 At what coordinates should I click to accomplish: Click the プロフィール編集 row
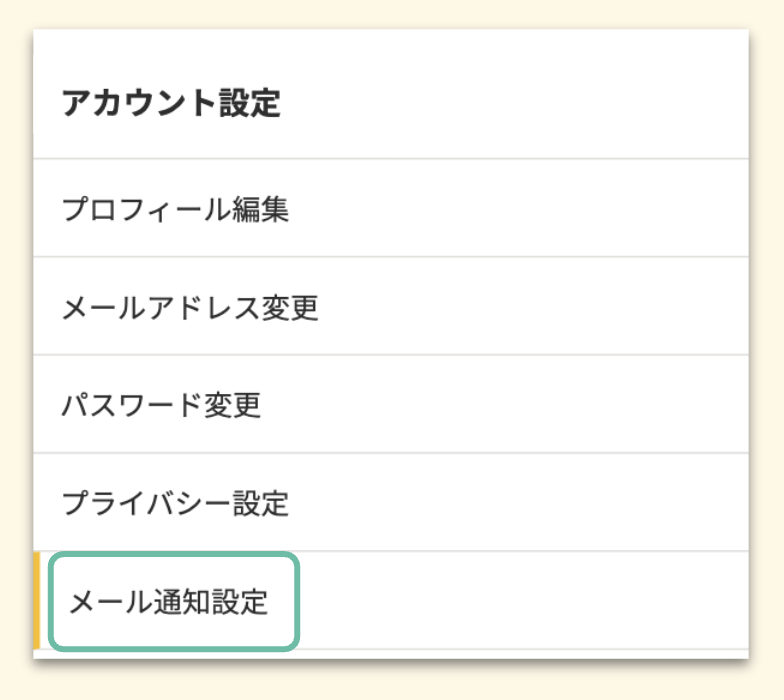click(390, 209)
